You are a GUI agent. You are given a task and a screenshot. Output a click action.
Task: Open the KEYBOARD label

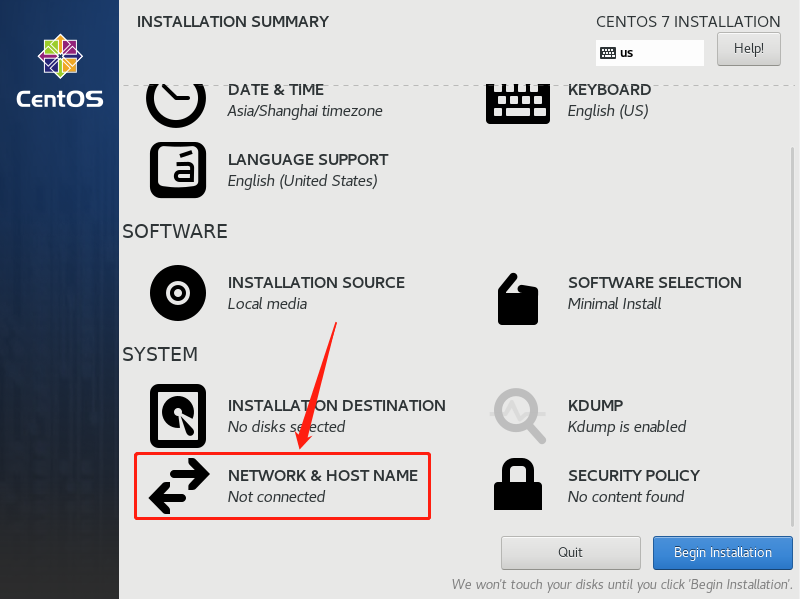[609, 90]
